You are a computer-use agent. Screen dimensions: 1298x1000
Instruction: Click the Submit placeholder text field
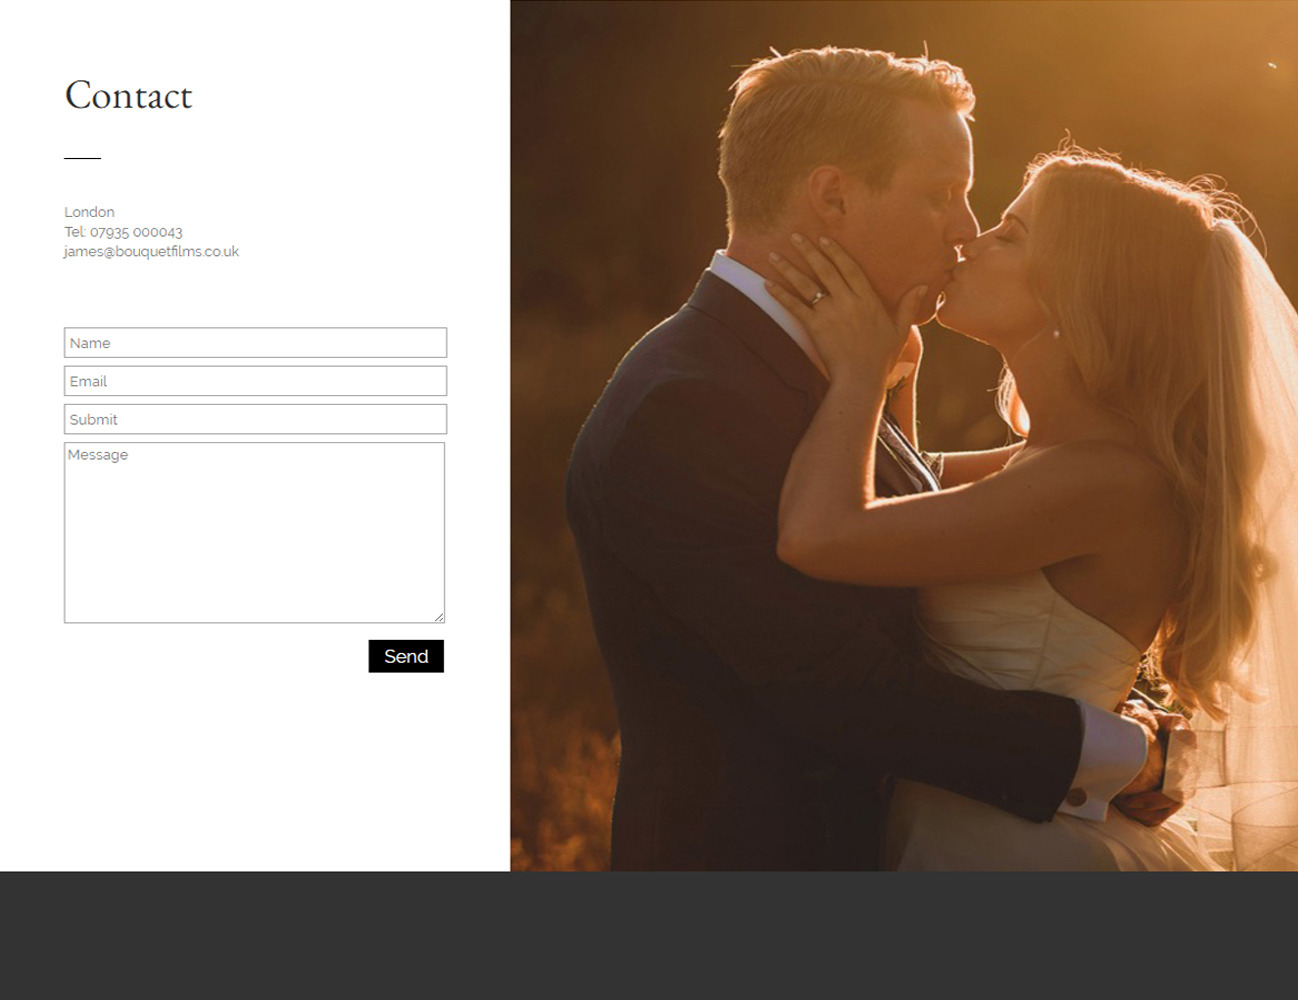pyautogui.click(x=255, y=419)
